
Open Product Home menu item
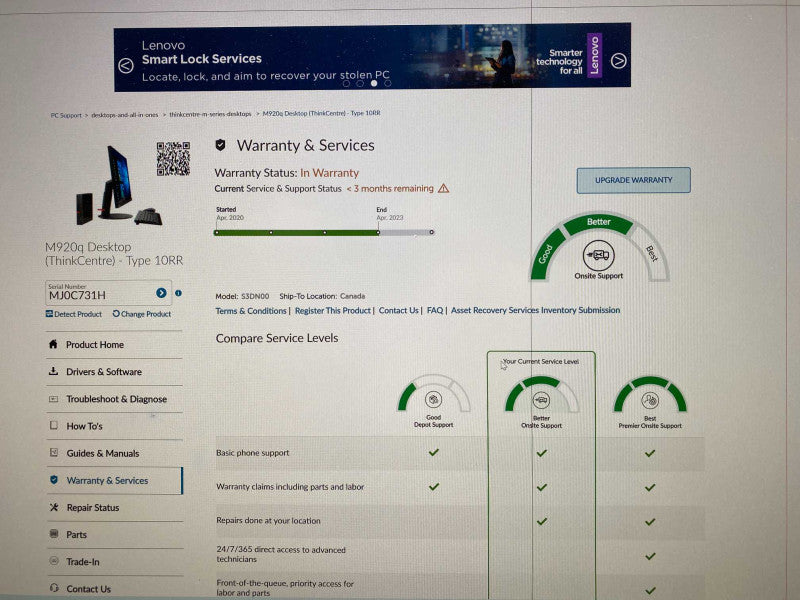click(x=115, y=345)
